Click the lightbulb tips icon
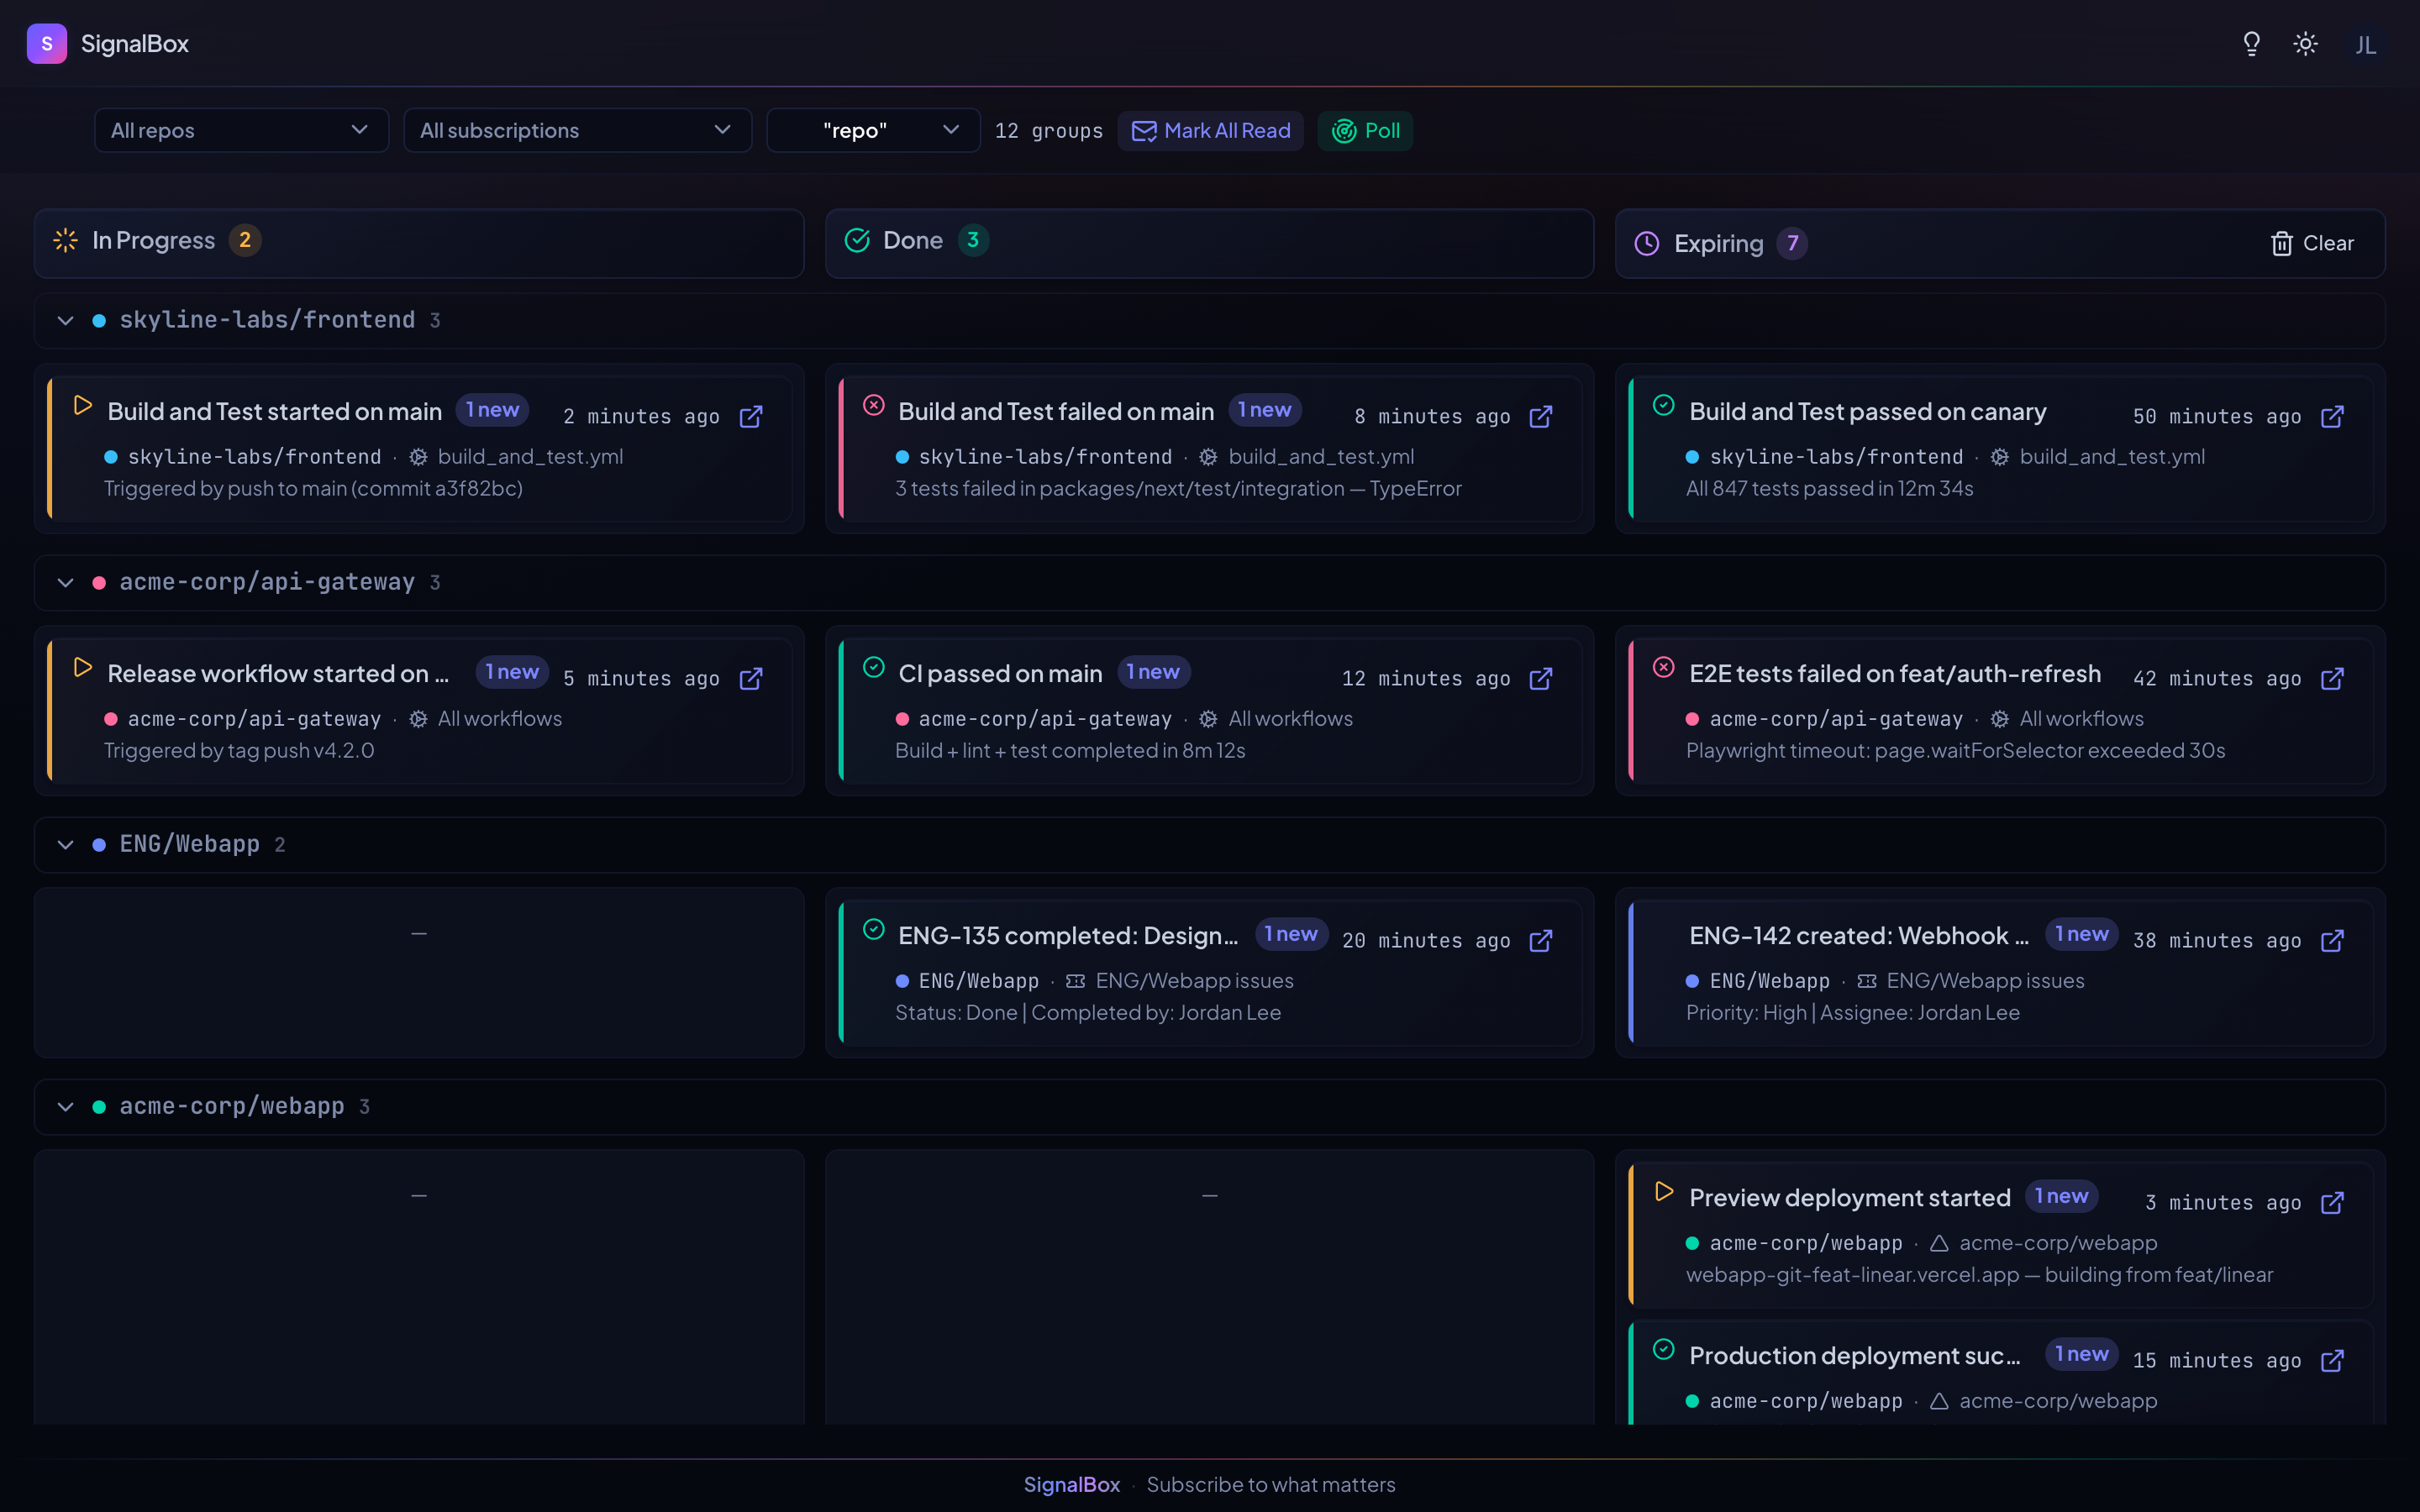Viewport: 2420px width, 1512px height. (2251, 44)
